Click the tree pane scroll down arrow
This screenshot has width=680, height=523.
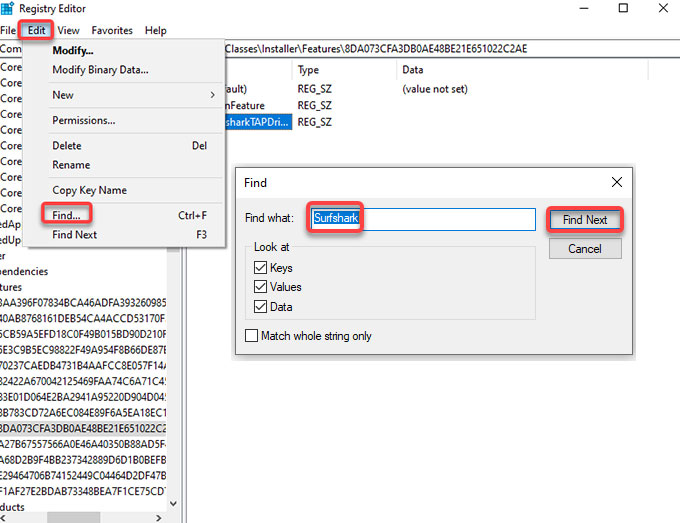coord(173,503)
